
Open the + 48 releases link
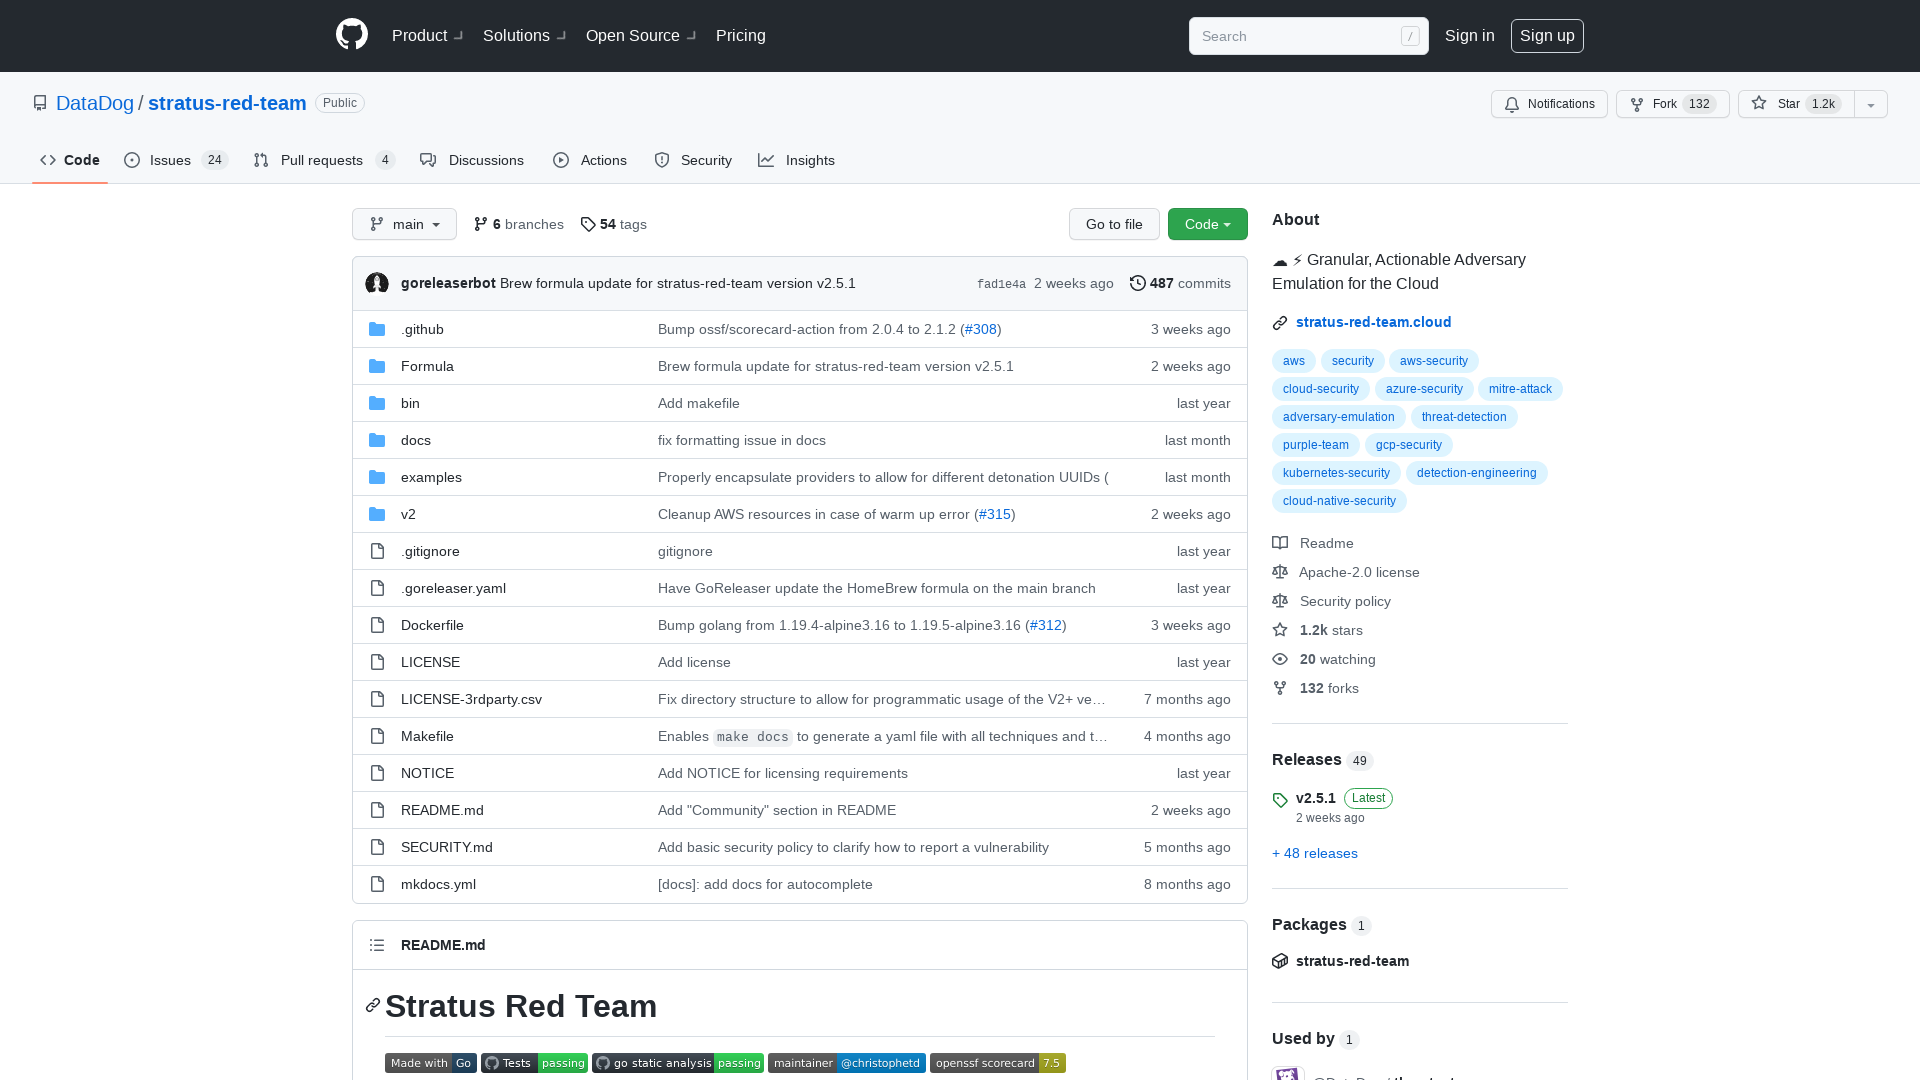[1315, 853]
